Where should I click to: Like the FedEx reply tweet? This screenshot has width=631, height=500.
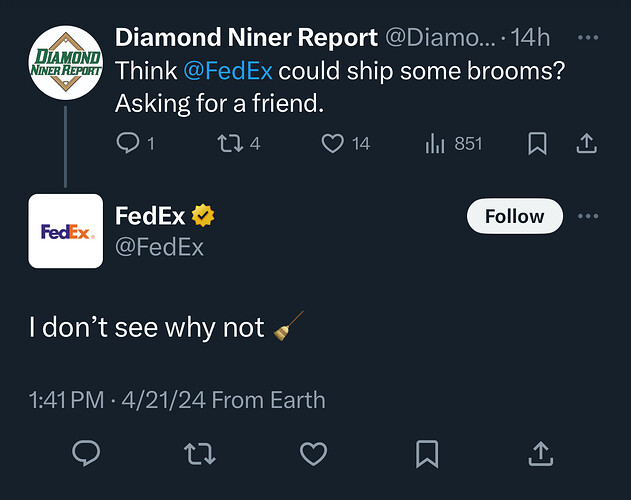[313, 454]
